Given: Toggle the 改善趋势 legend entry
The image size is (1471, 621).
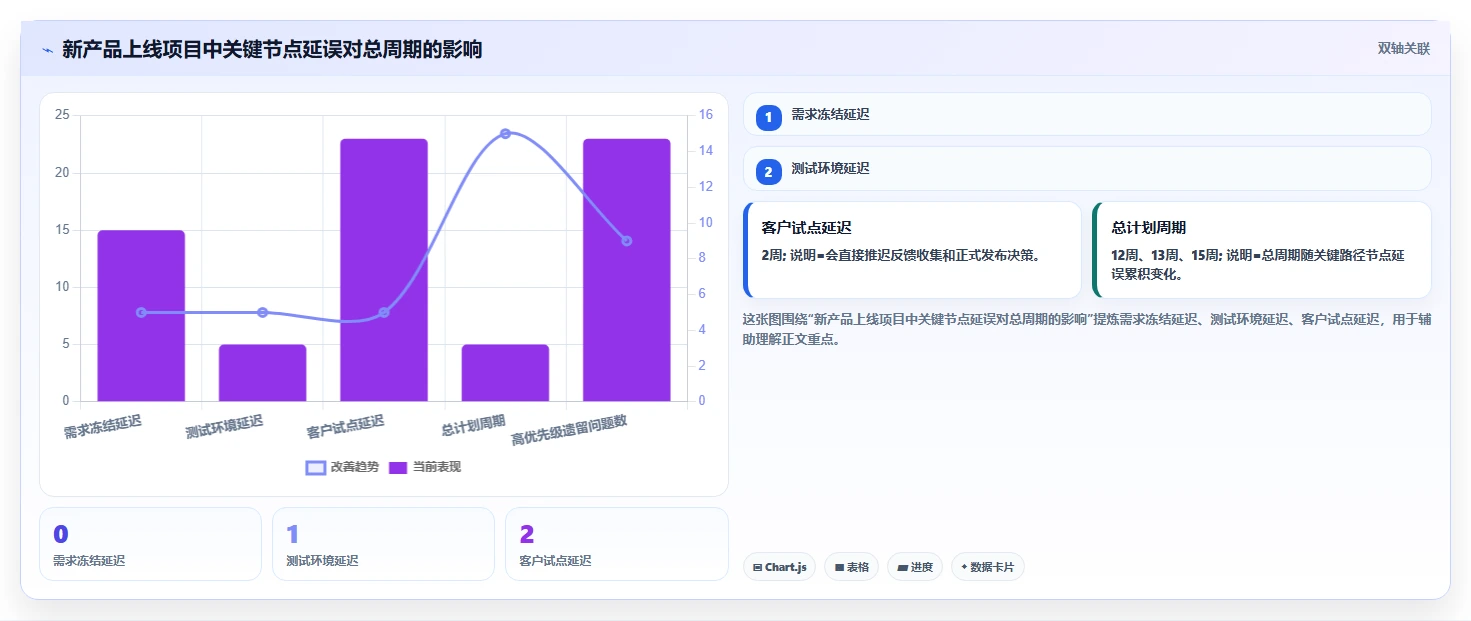Looking at the screenshot, I should click(x=342, y=467).
